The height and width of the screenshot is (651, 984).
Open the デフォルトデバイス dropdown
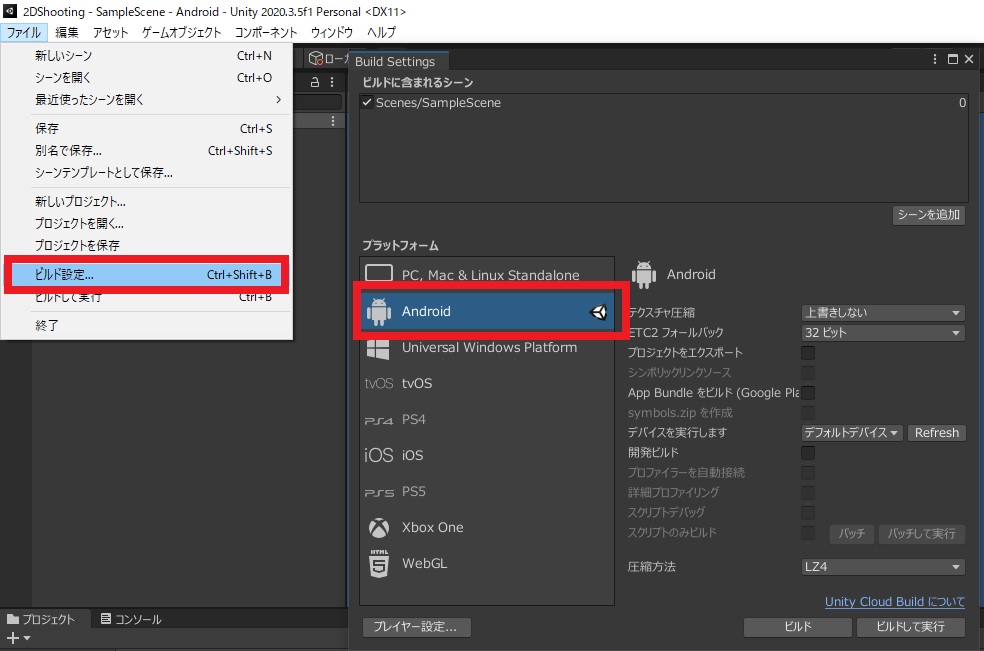coord(852,433)
